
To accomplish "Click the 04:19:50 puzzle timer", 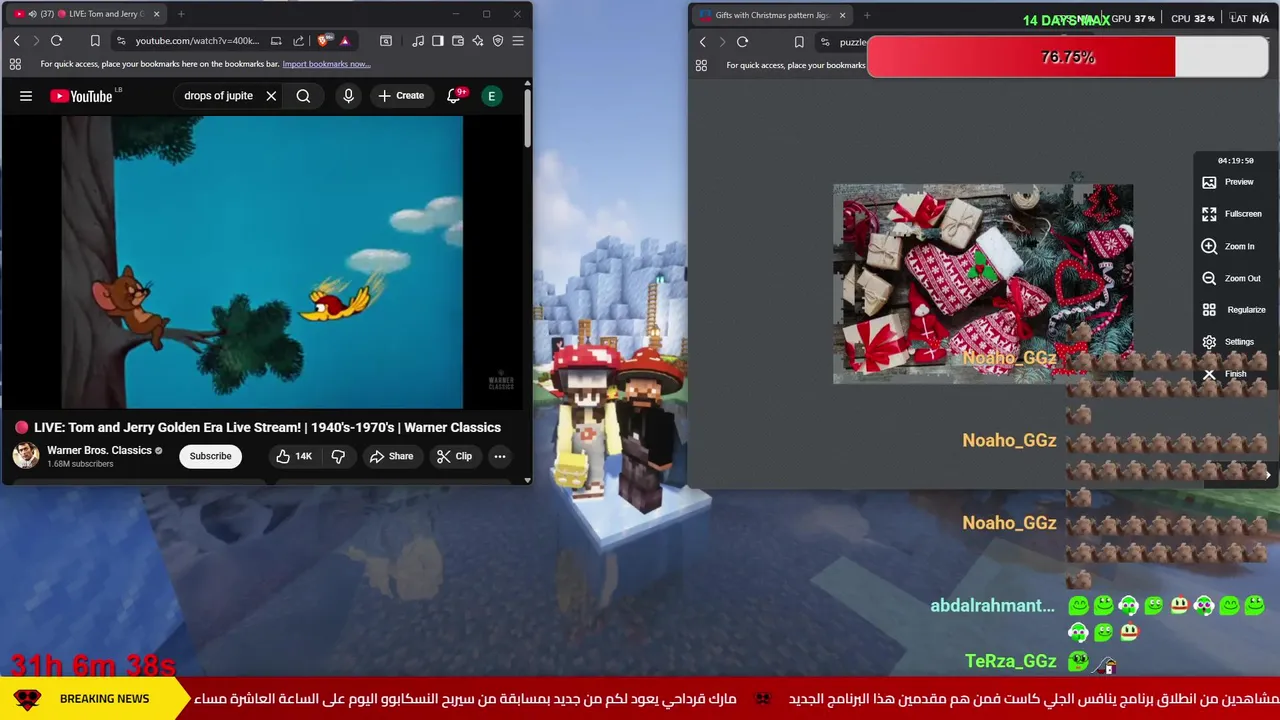I will [x=1235, y=160].
